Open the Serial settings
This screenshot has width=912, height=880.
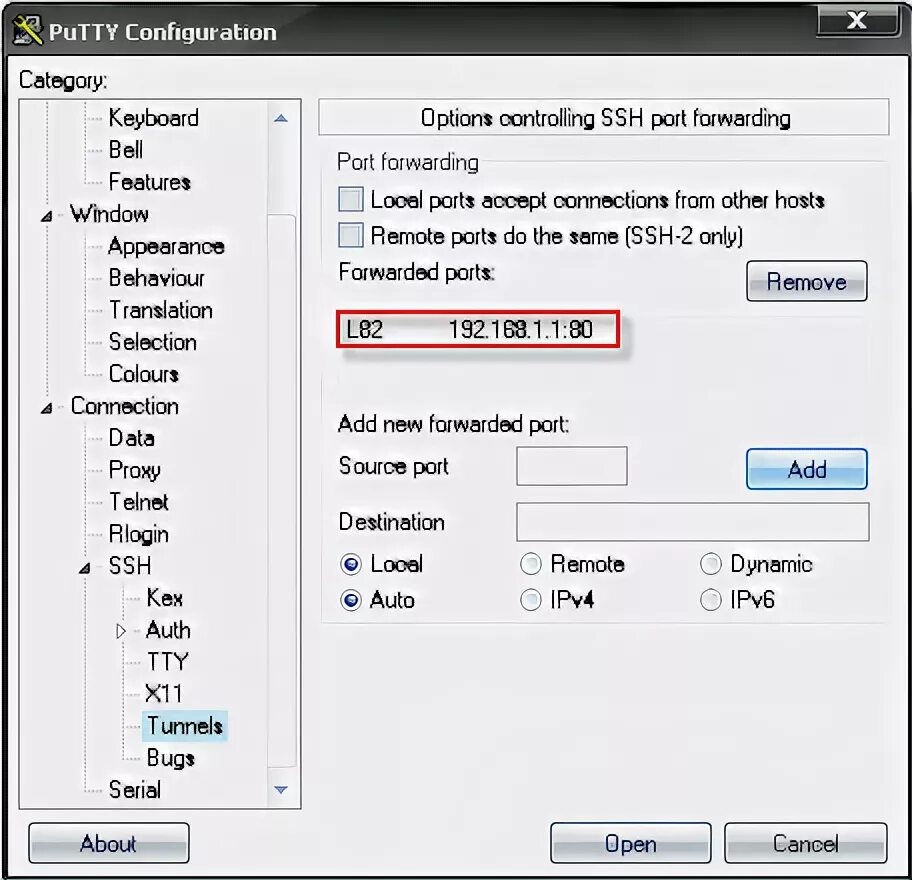coord(134,790)
